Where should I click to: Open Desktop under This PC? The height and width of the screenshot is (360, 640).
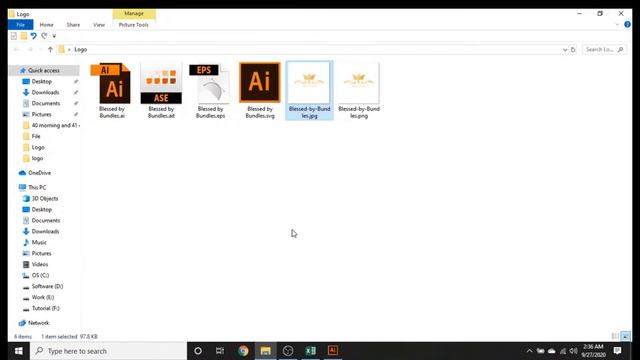(x=42, y=209)
